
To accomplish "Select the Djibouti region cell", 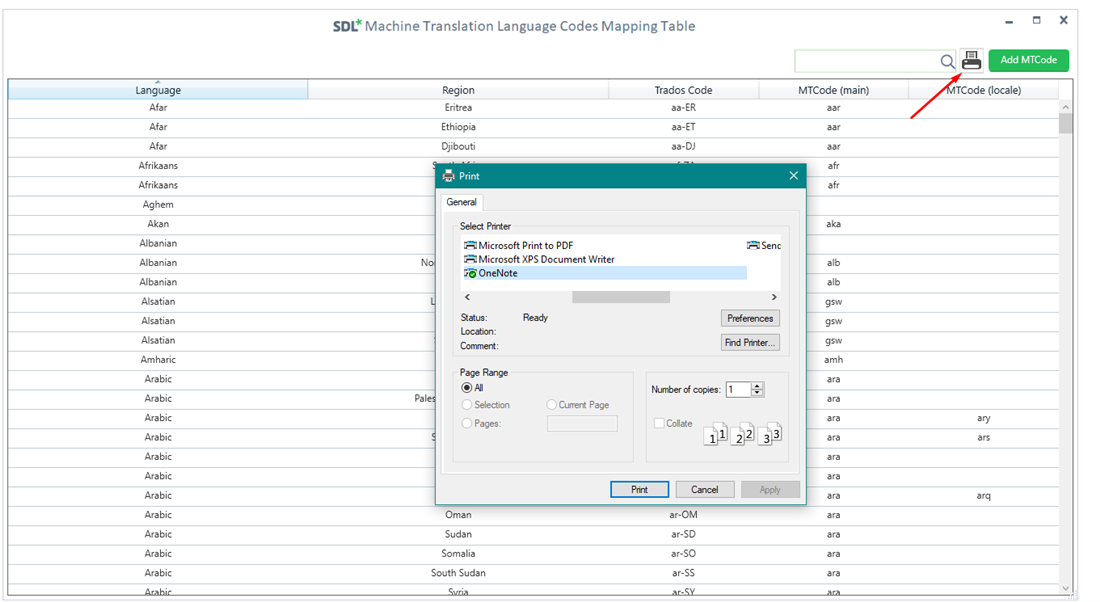I will (x=458, y=147).
